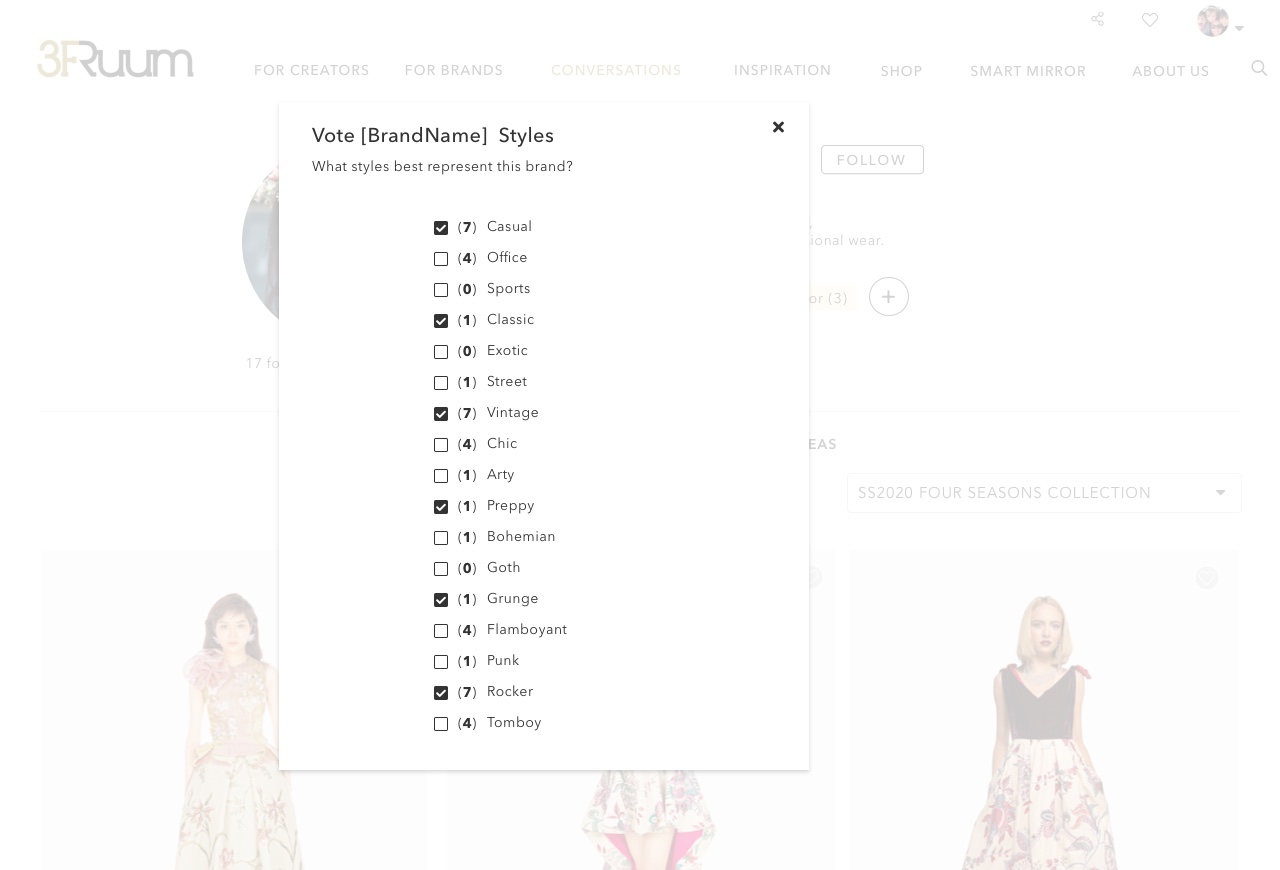Click the Vintage style label

tap(513, 413)
